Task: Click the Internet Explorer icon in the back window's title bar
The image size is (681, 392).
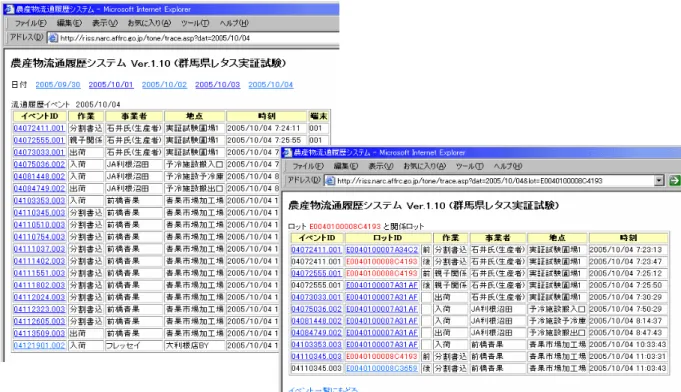Action: click(9, 9)
